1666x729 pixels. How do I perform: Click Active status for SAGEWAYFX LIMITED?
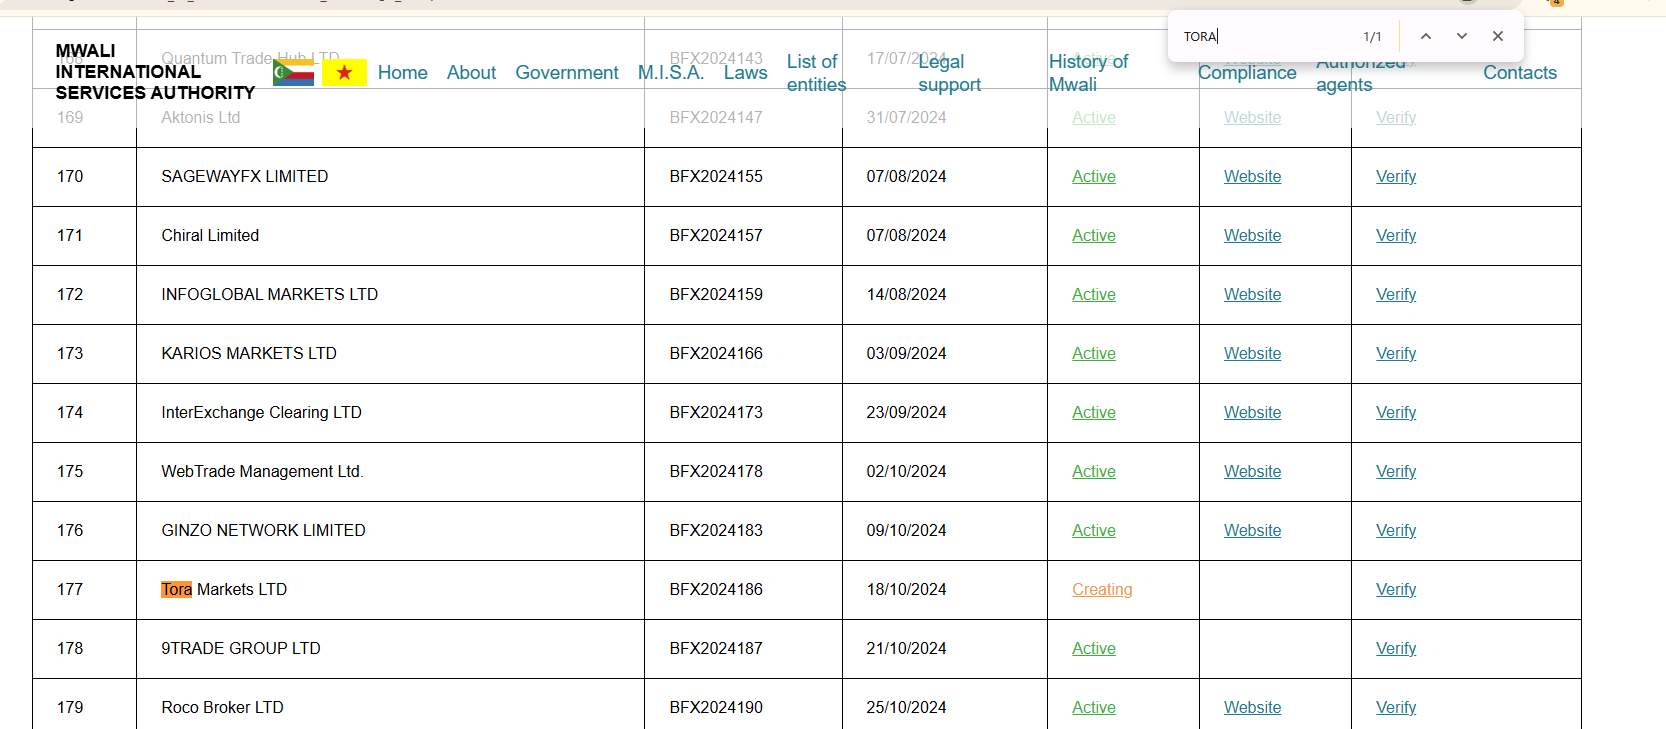[1094, 177]
